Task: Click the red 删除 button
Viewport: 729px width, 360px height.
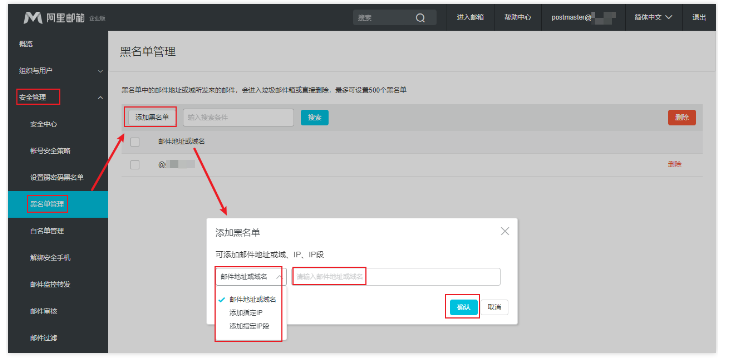Action: (x=682, y=118)
